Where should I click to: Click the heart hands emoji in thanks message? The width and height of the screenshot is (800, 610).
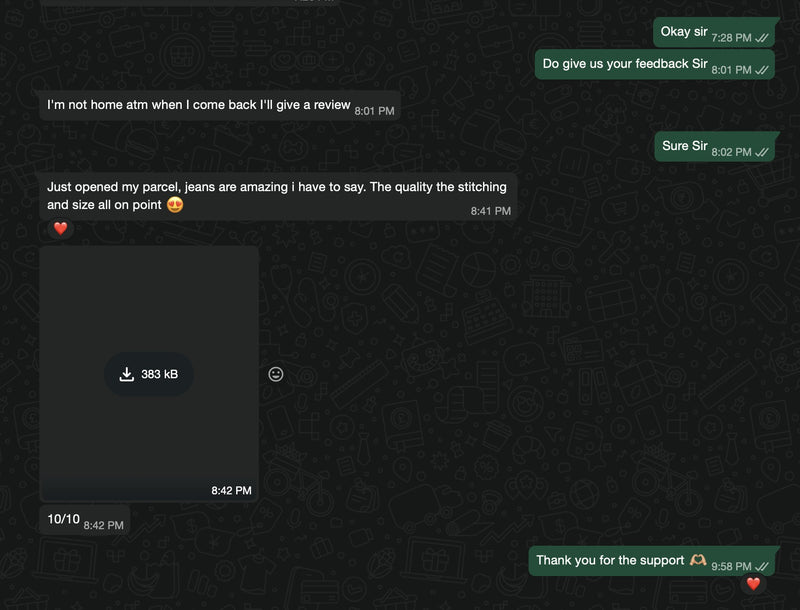698,560
